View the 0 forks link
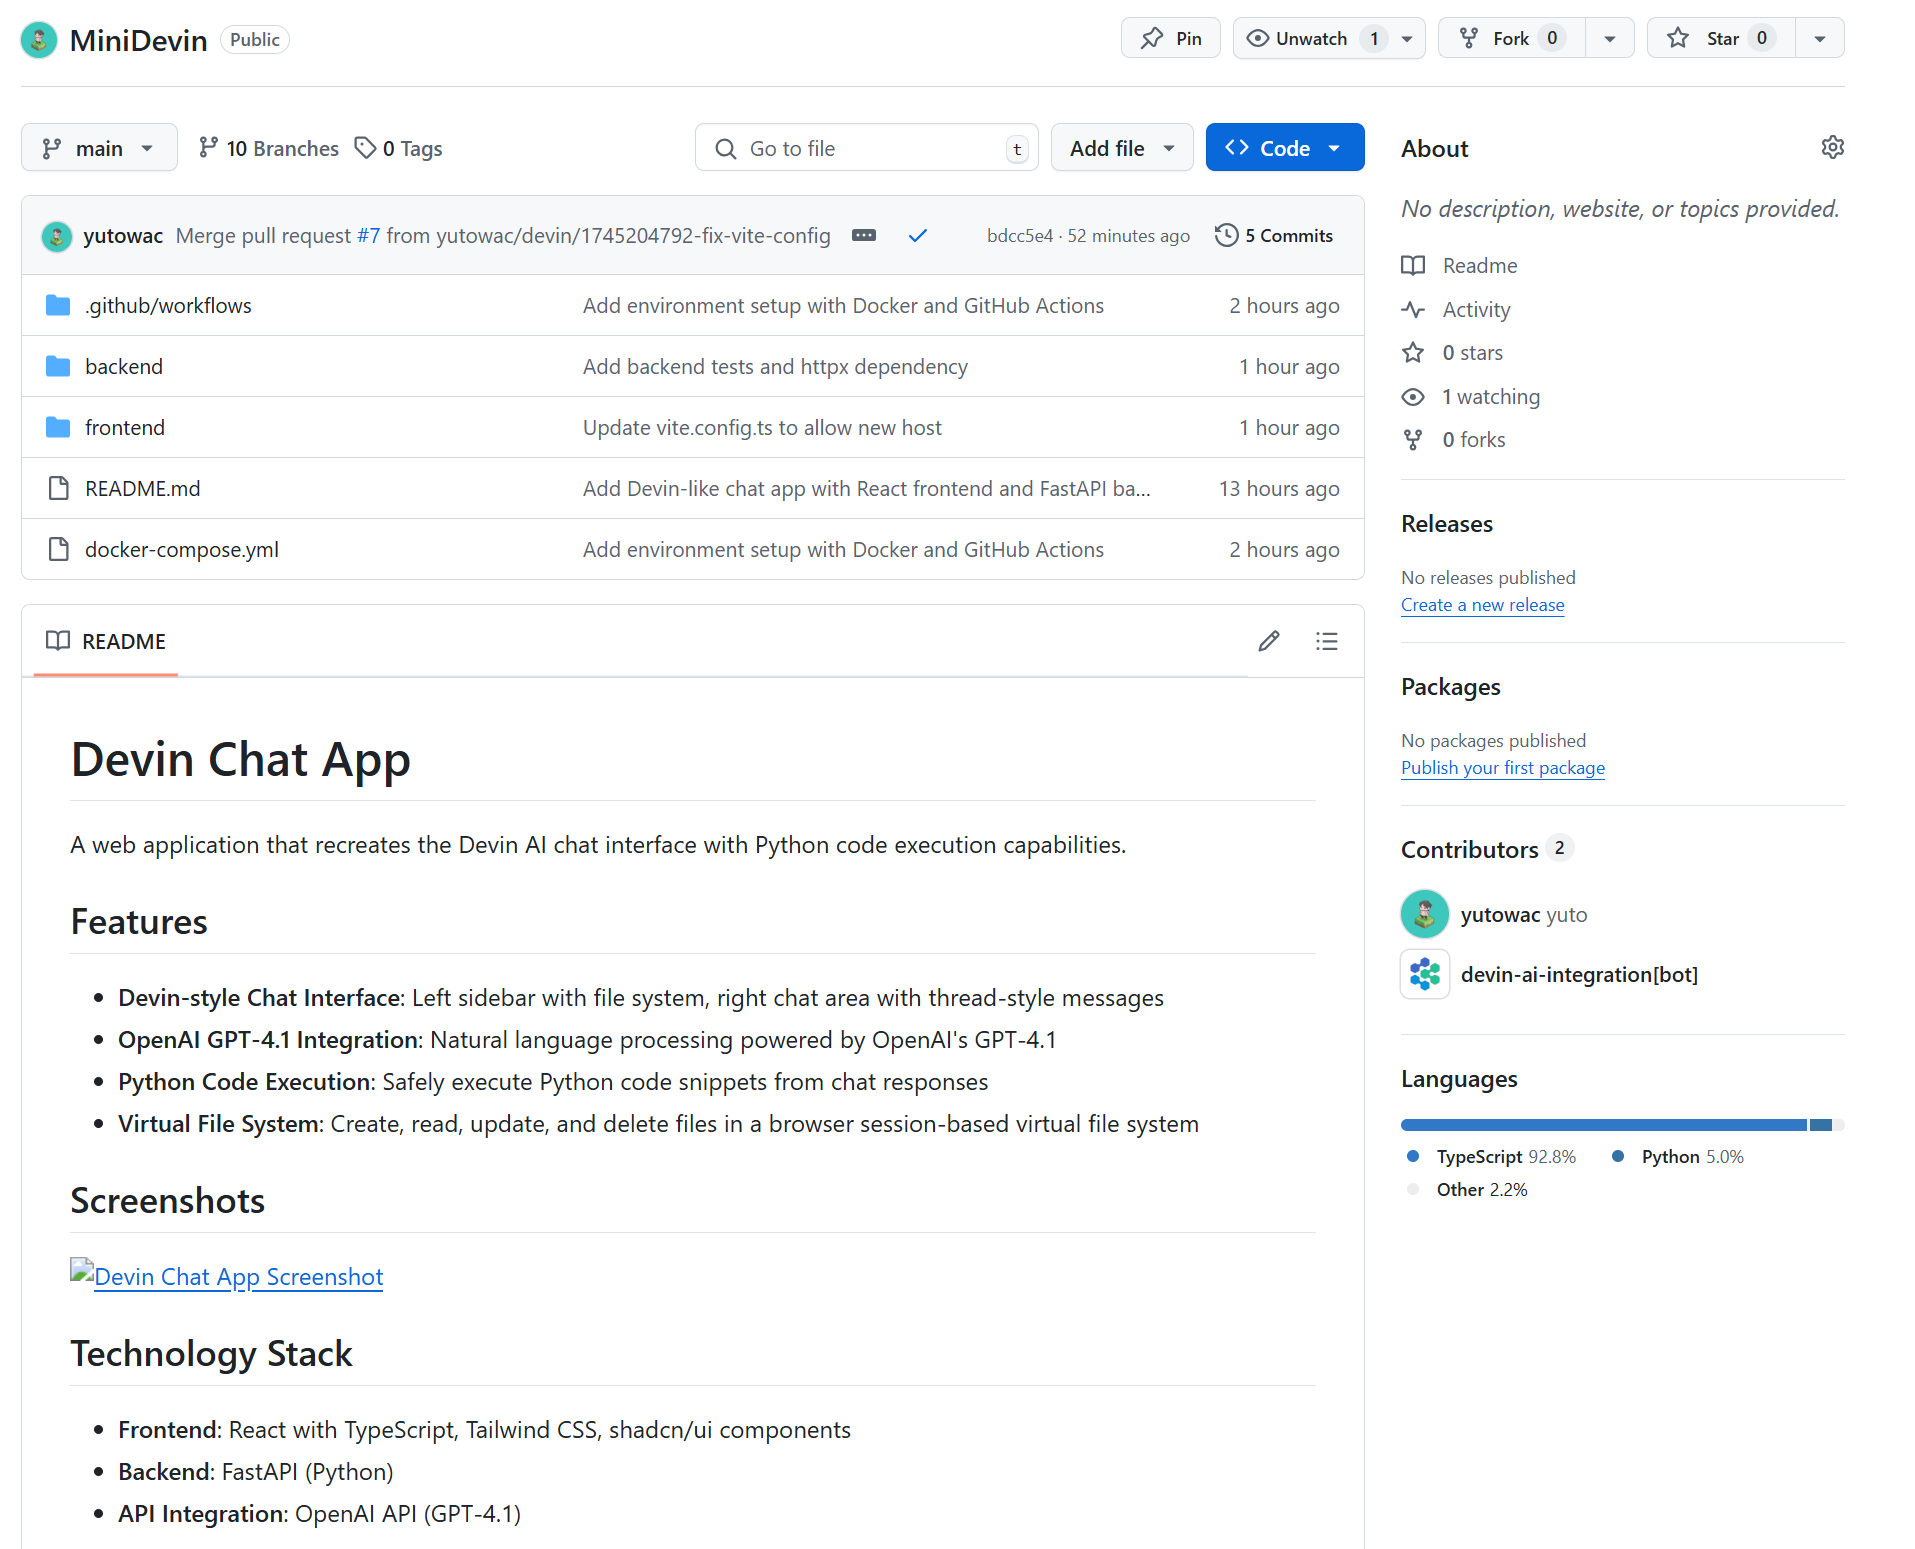 (1473, 440)
